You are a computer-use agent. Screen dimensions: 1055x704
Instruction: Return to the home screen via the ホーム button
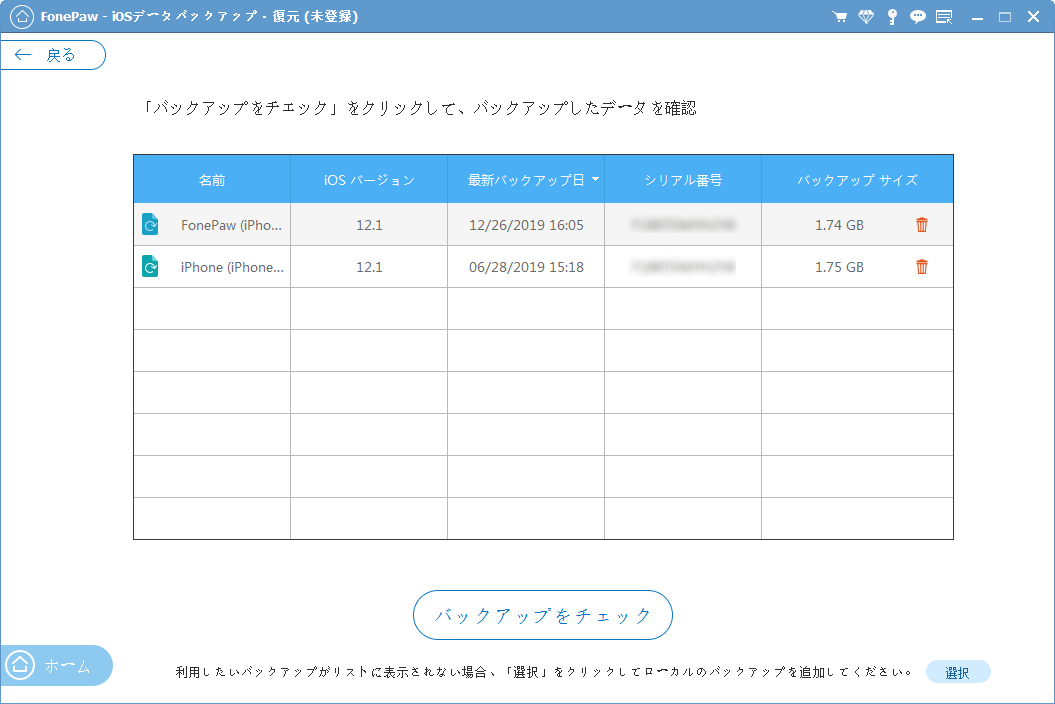coord(56,666)
